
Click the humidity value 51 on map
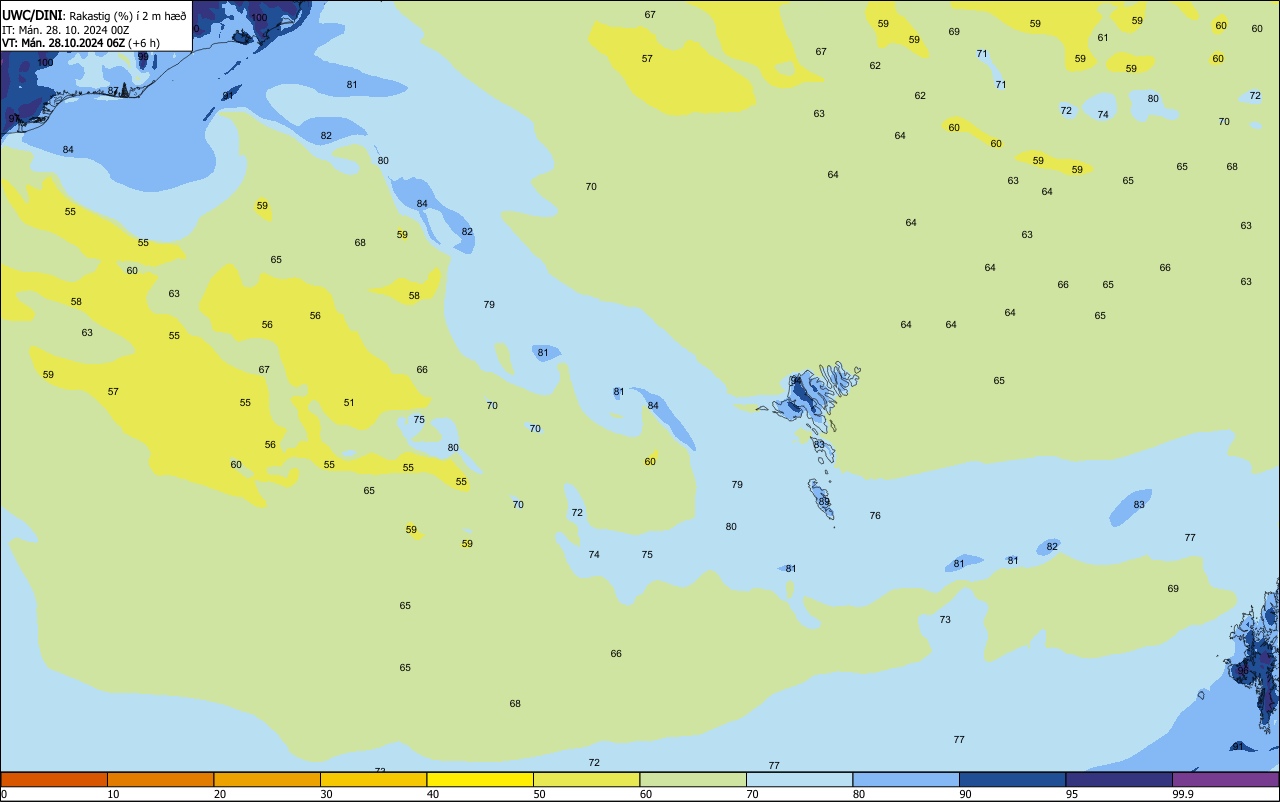pos(349,403)
